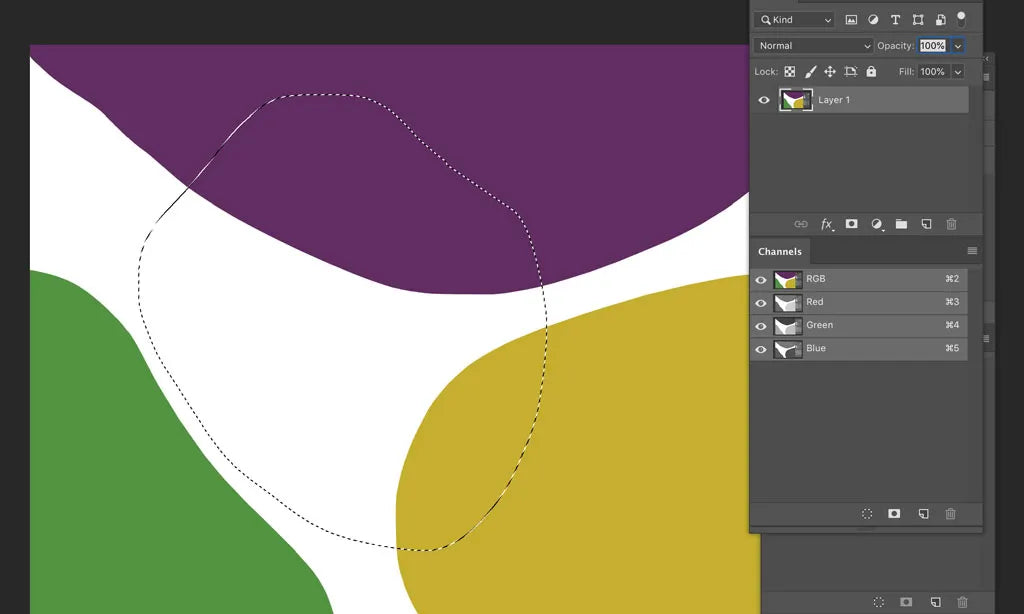Image resolution: width=1024 pixels, height=614 pixels.
Task: Filter for type layers icon
Action: (895, 20)
